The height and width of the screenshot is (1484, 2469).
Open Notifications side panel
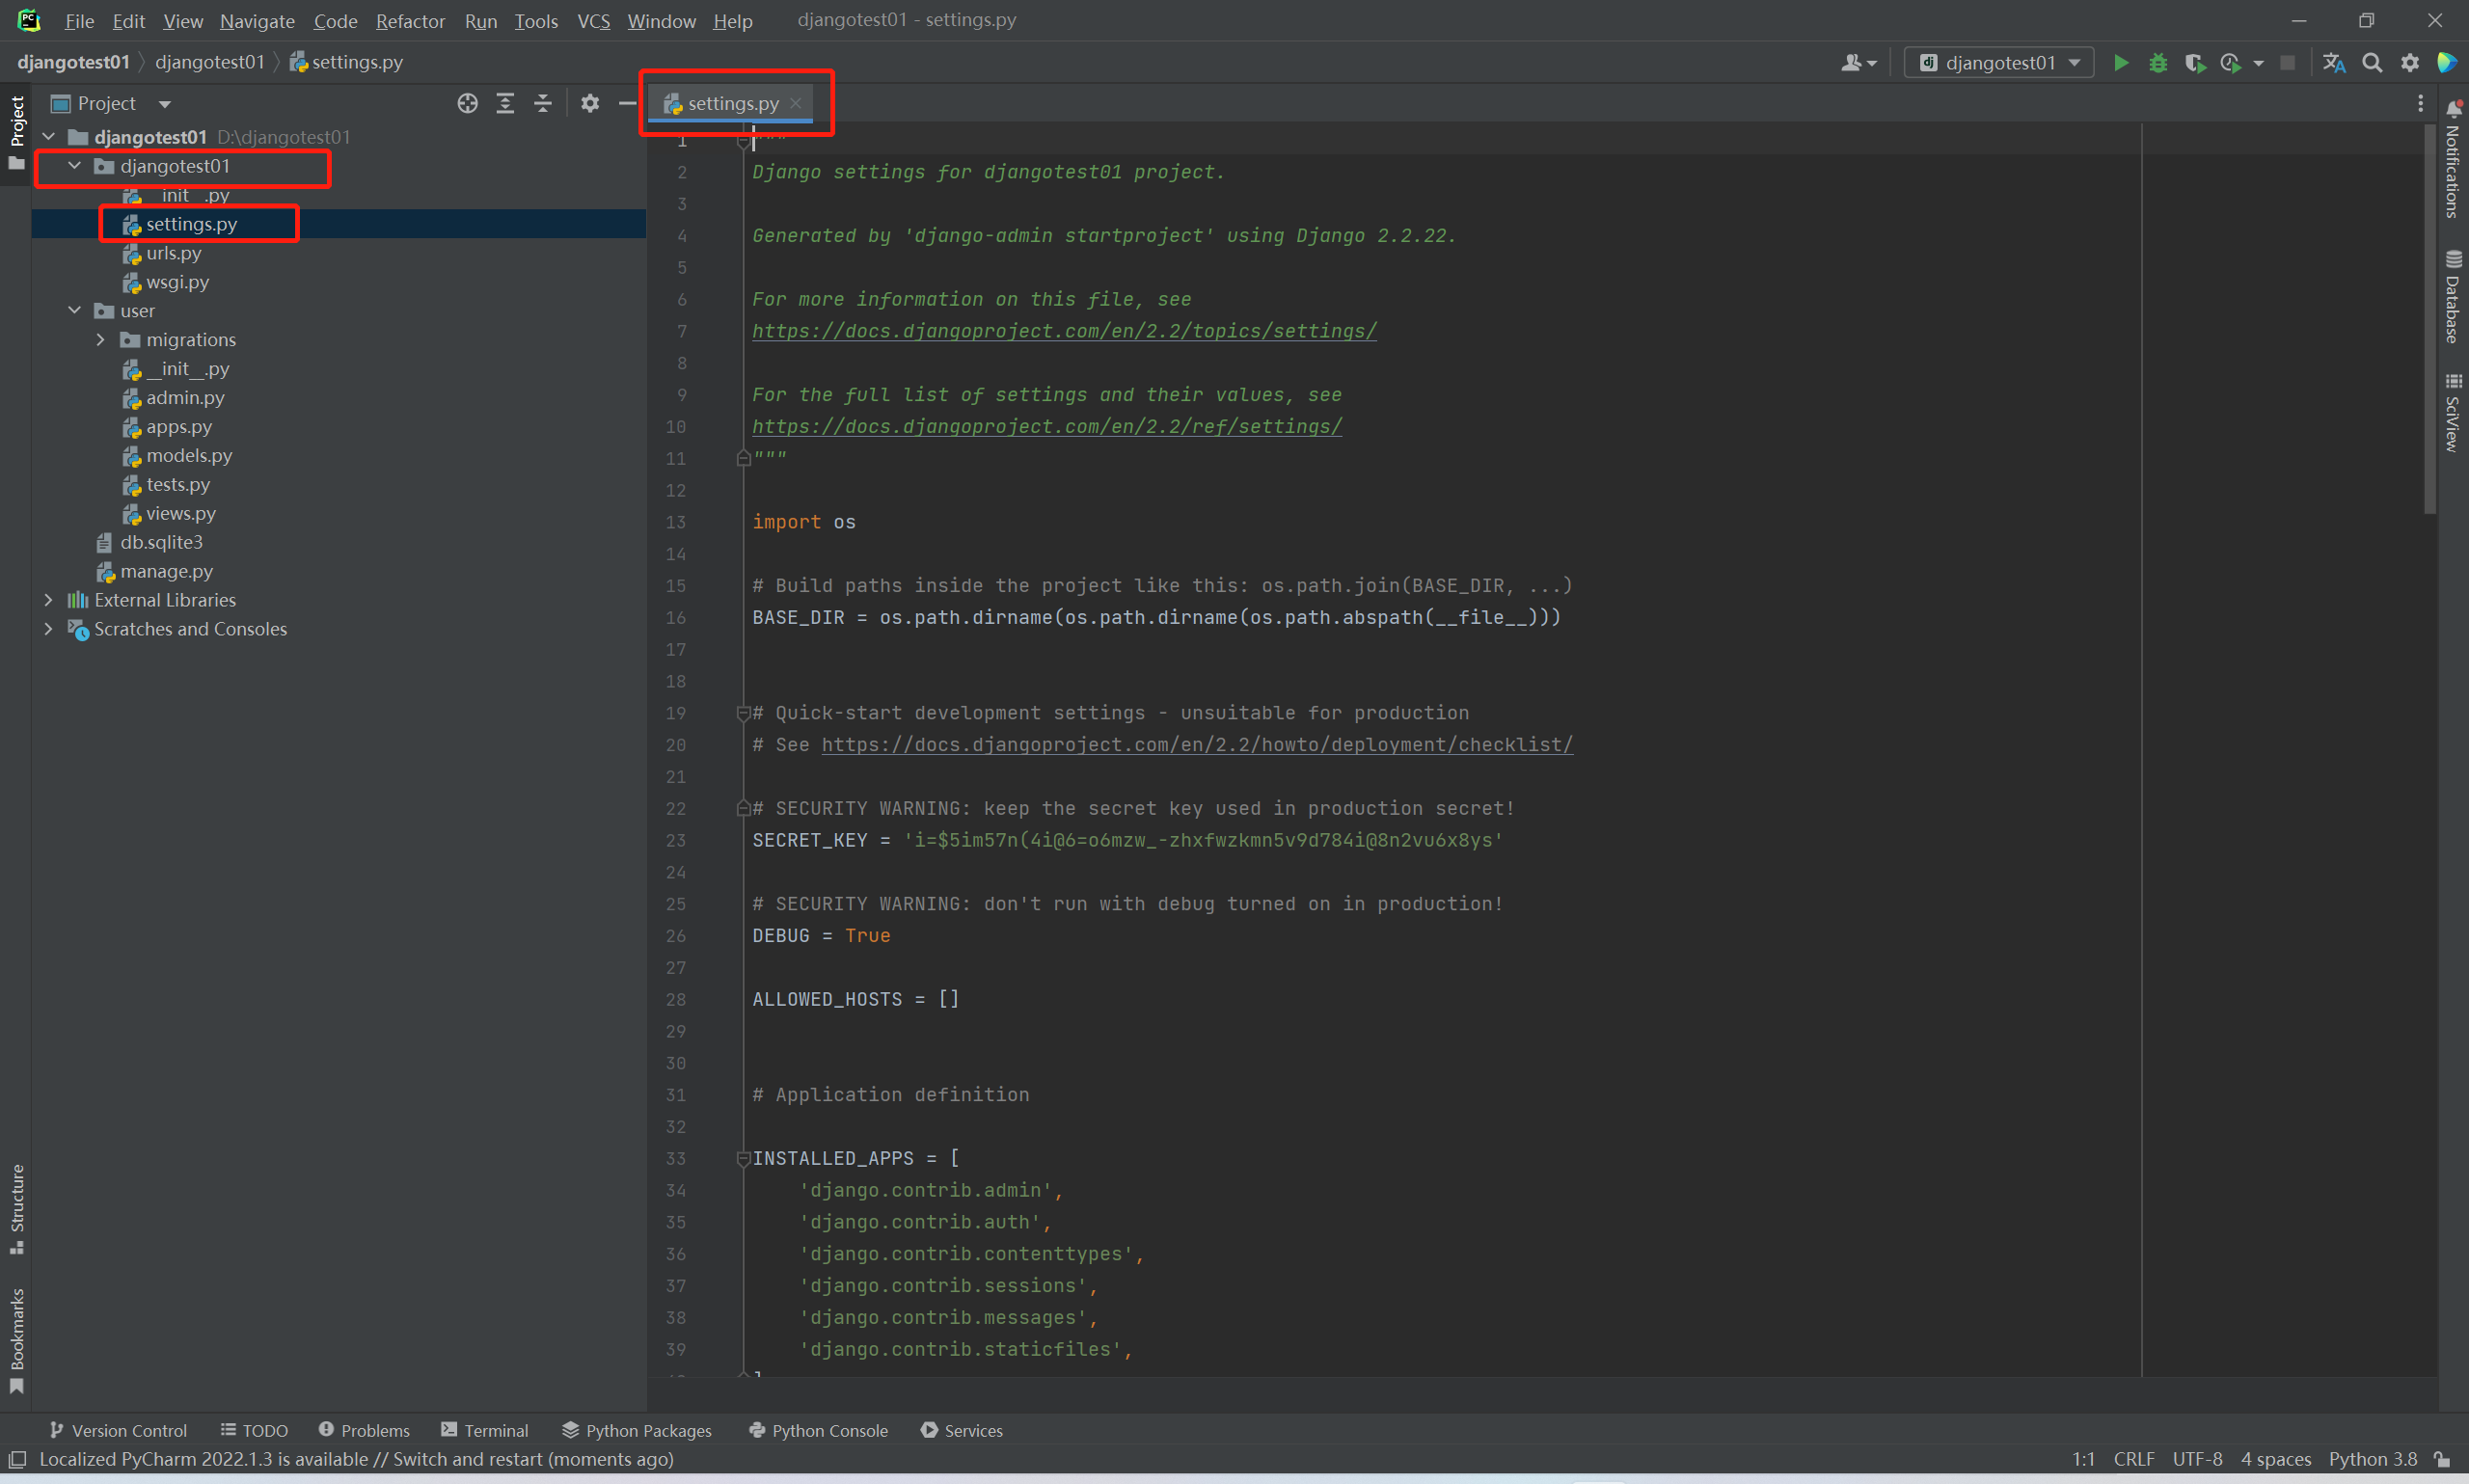2452,160
